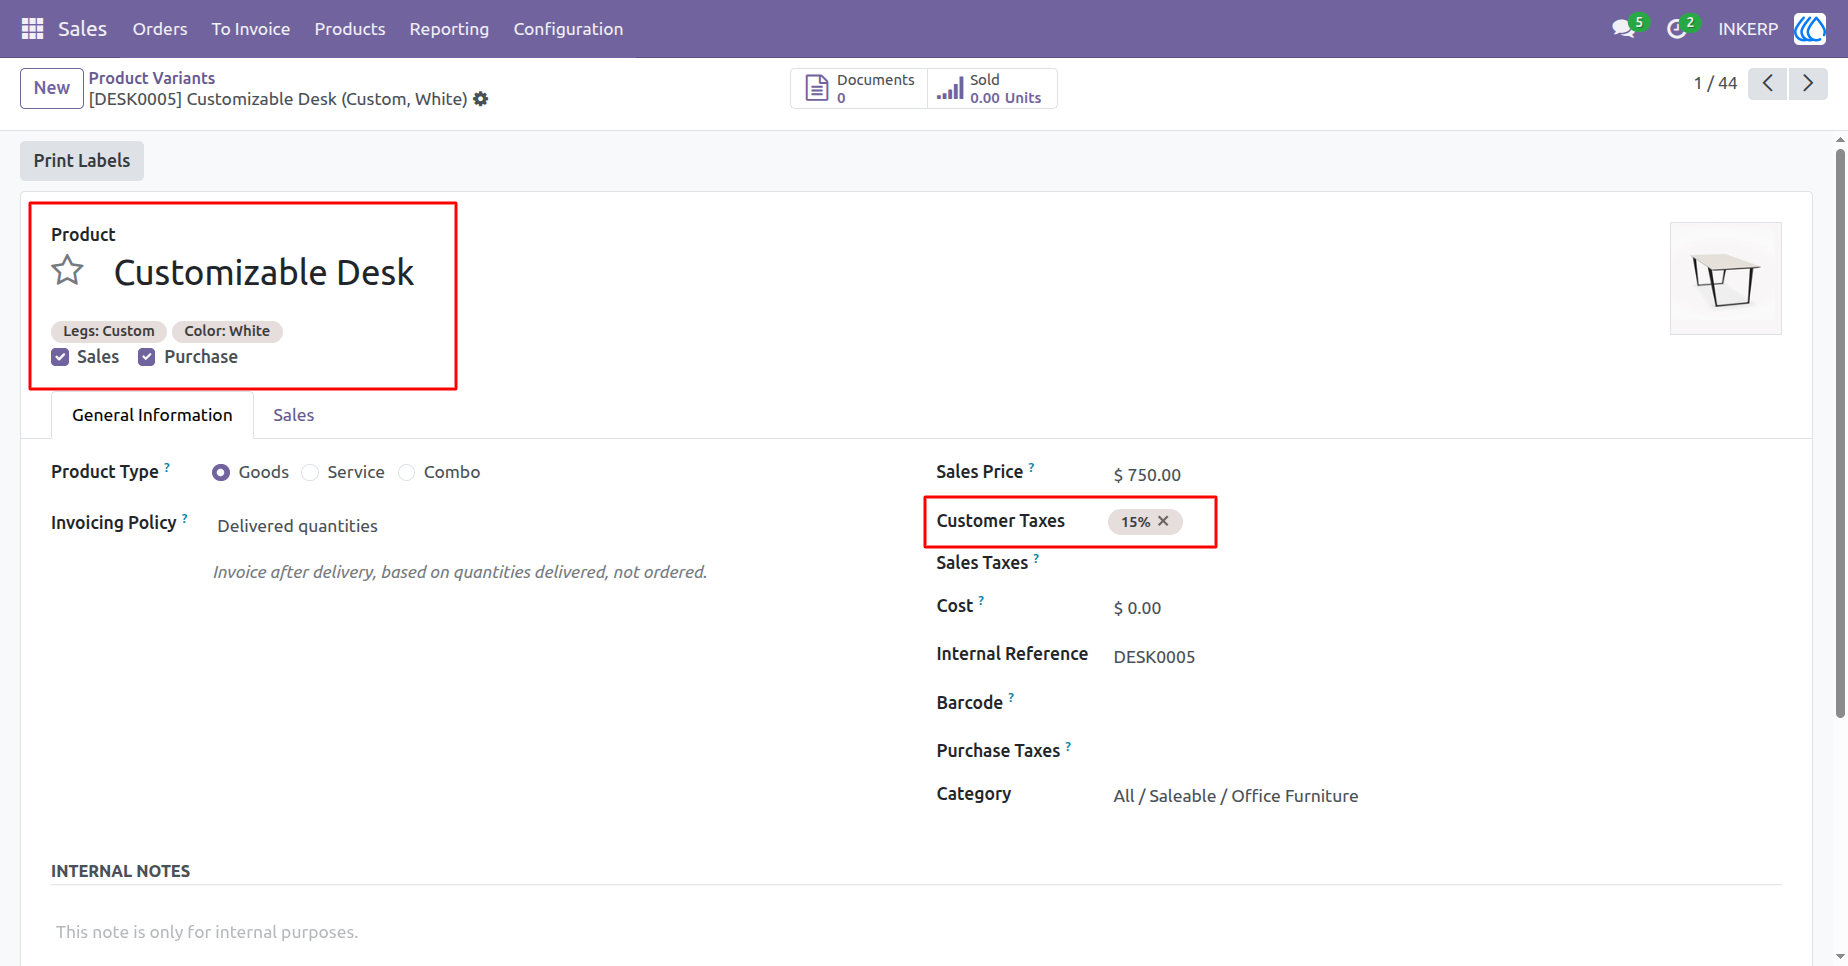This screenshot has height=966, width=1848.
Task: Open the activities clock icon
Action: click(x=1677, y=29)
